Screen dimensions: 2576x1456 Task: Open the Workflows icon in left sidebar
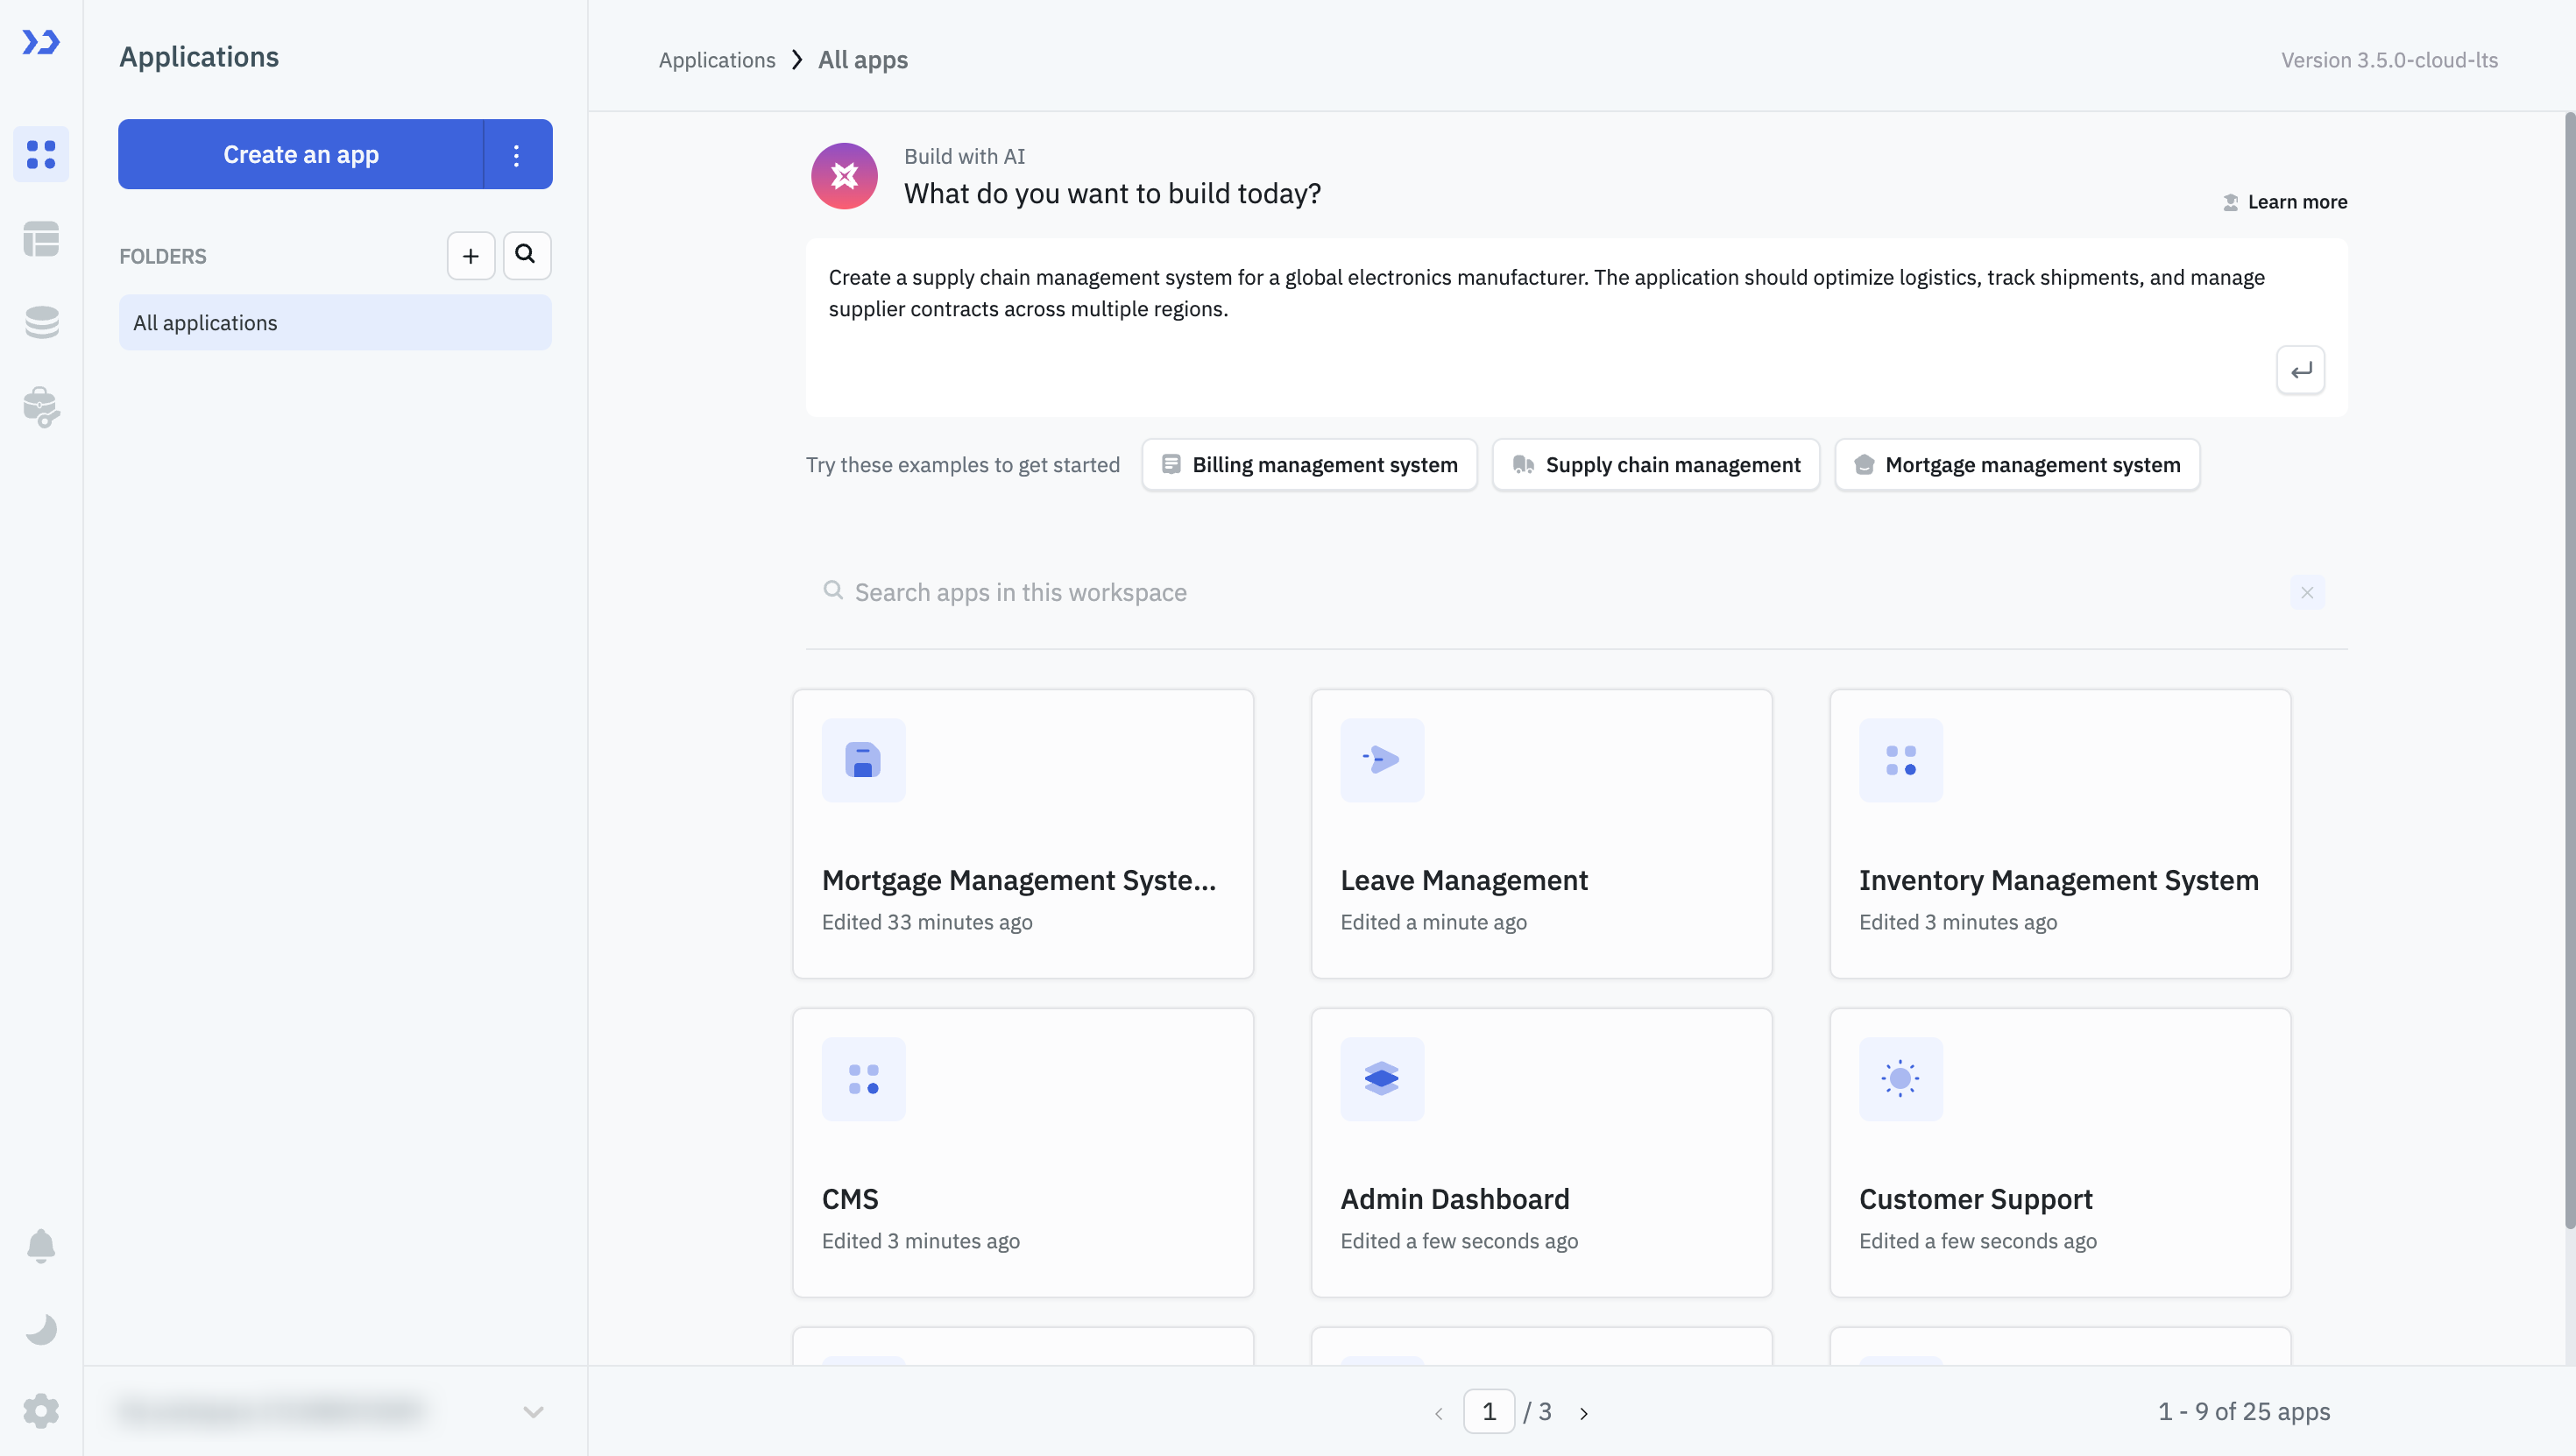[41, 240]
